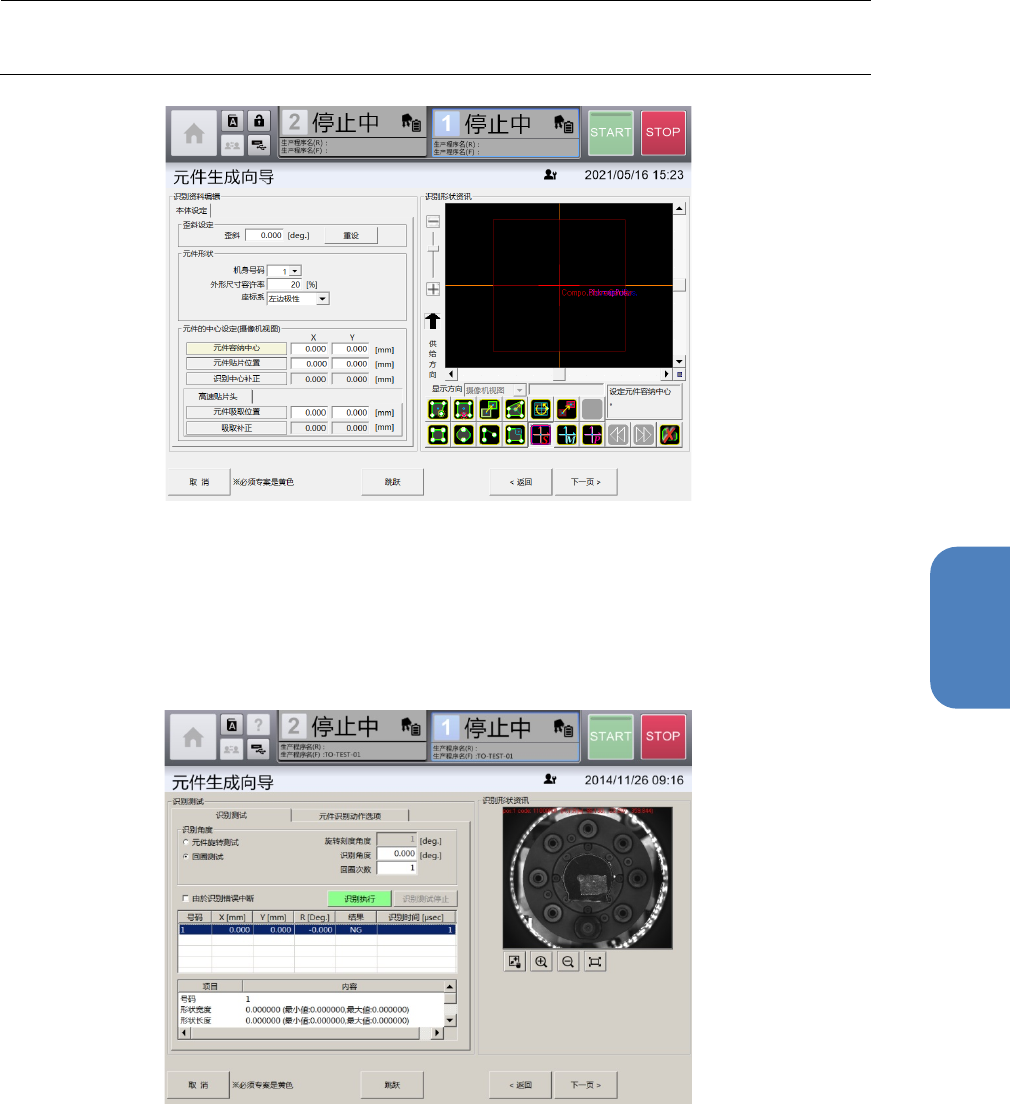The image size is (1010, 1104).
Task: Click the 歪斜 angle input field
Action: click(264, 235)
